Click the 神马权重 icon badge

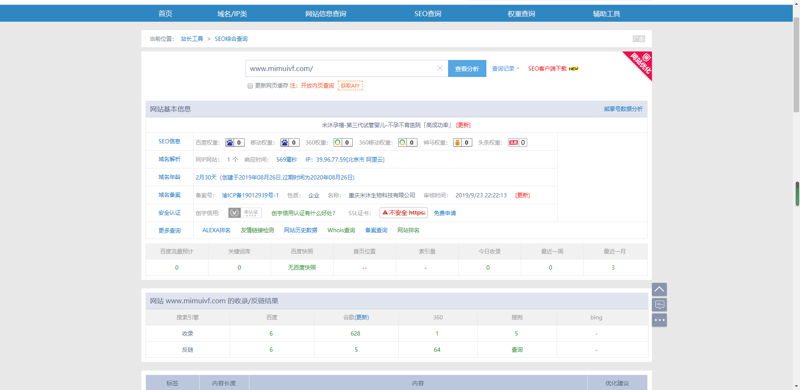pyautogui.click(x=463, y=142)
